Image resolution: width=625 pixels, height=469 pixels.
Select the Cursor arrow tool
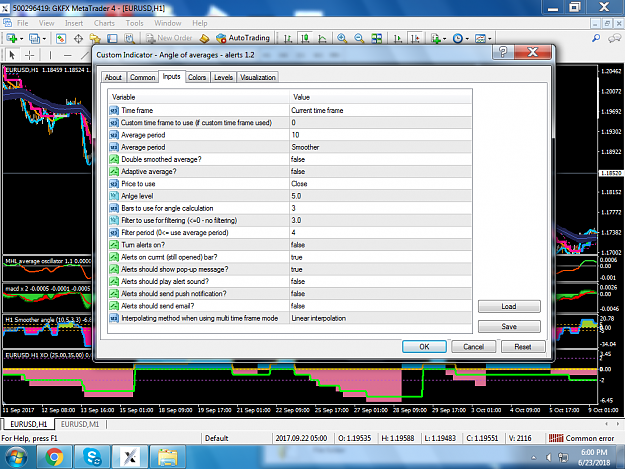[x=12, y=55]
